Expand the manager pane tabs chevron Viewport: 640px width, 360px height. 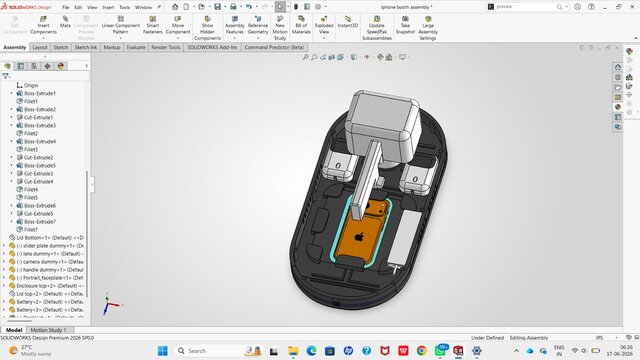[86, 66]
